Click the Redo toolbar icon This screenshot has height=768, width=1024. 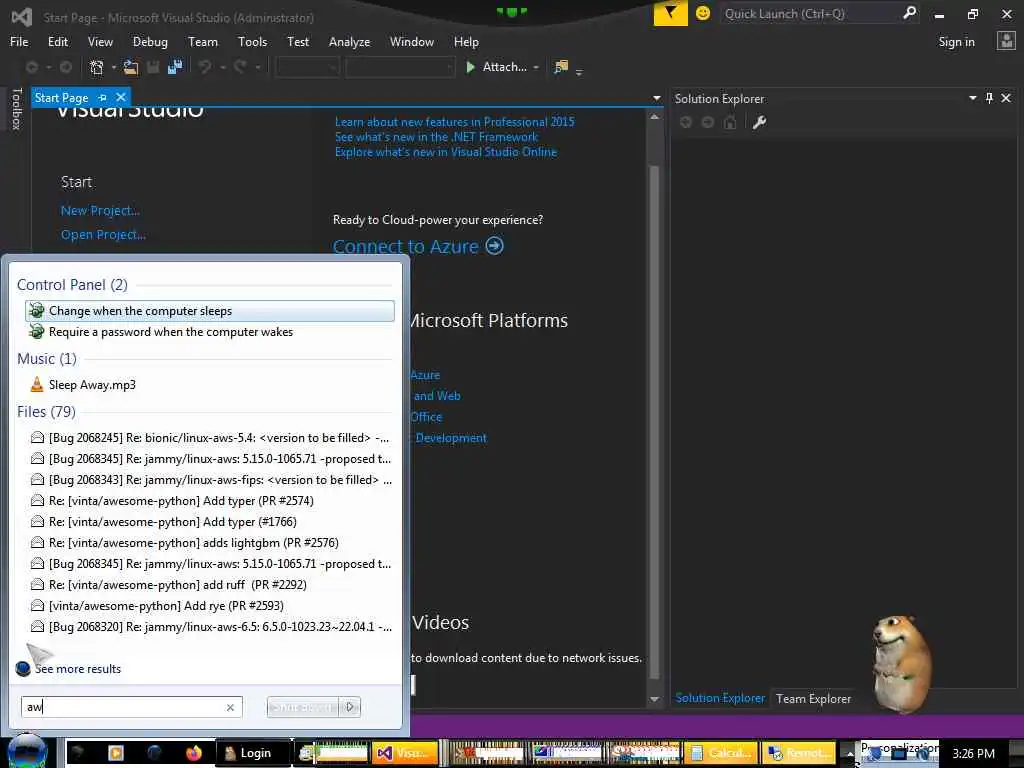click(x=240, y=67)
